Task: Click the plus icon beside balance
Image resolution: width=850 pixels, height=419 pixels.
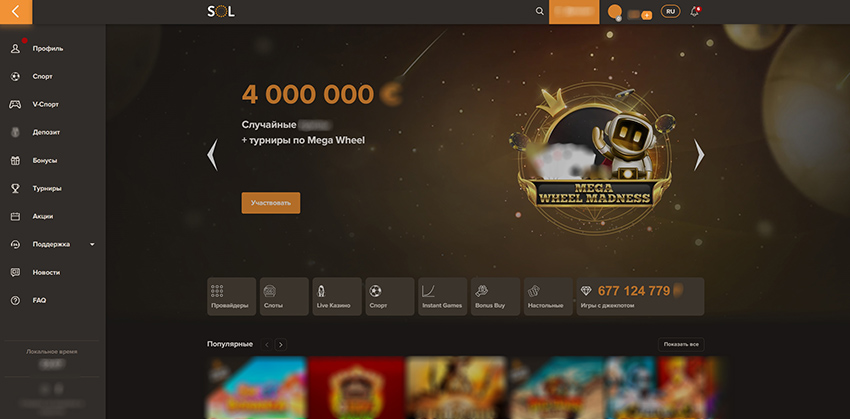Action: coord(646,15)
